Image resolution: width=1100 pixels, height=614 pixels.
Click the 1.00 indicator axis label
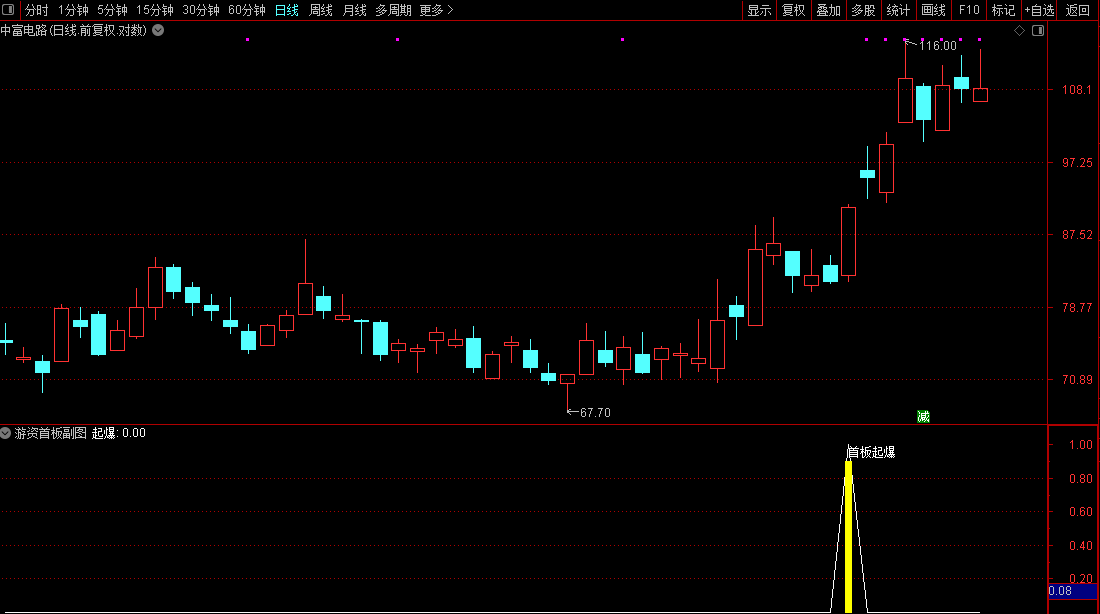coord(1080,445)
